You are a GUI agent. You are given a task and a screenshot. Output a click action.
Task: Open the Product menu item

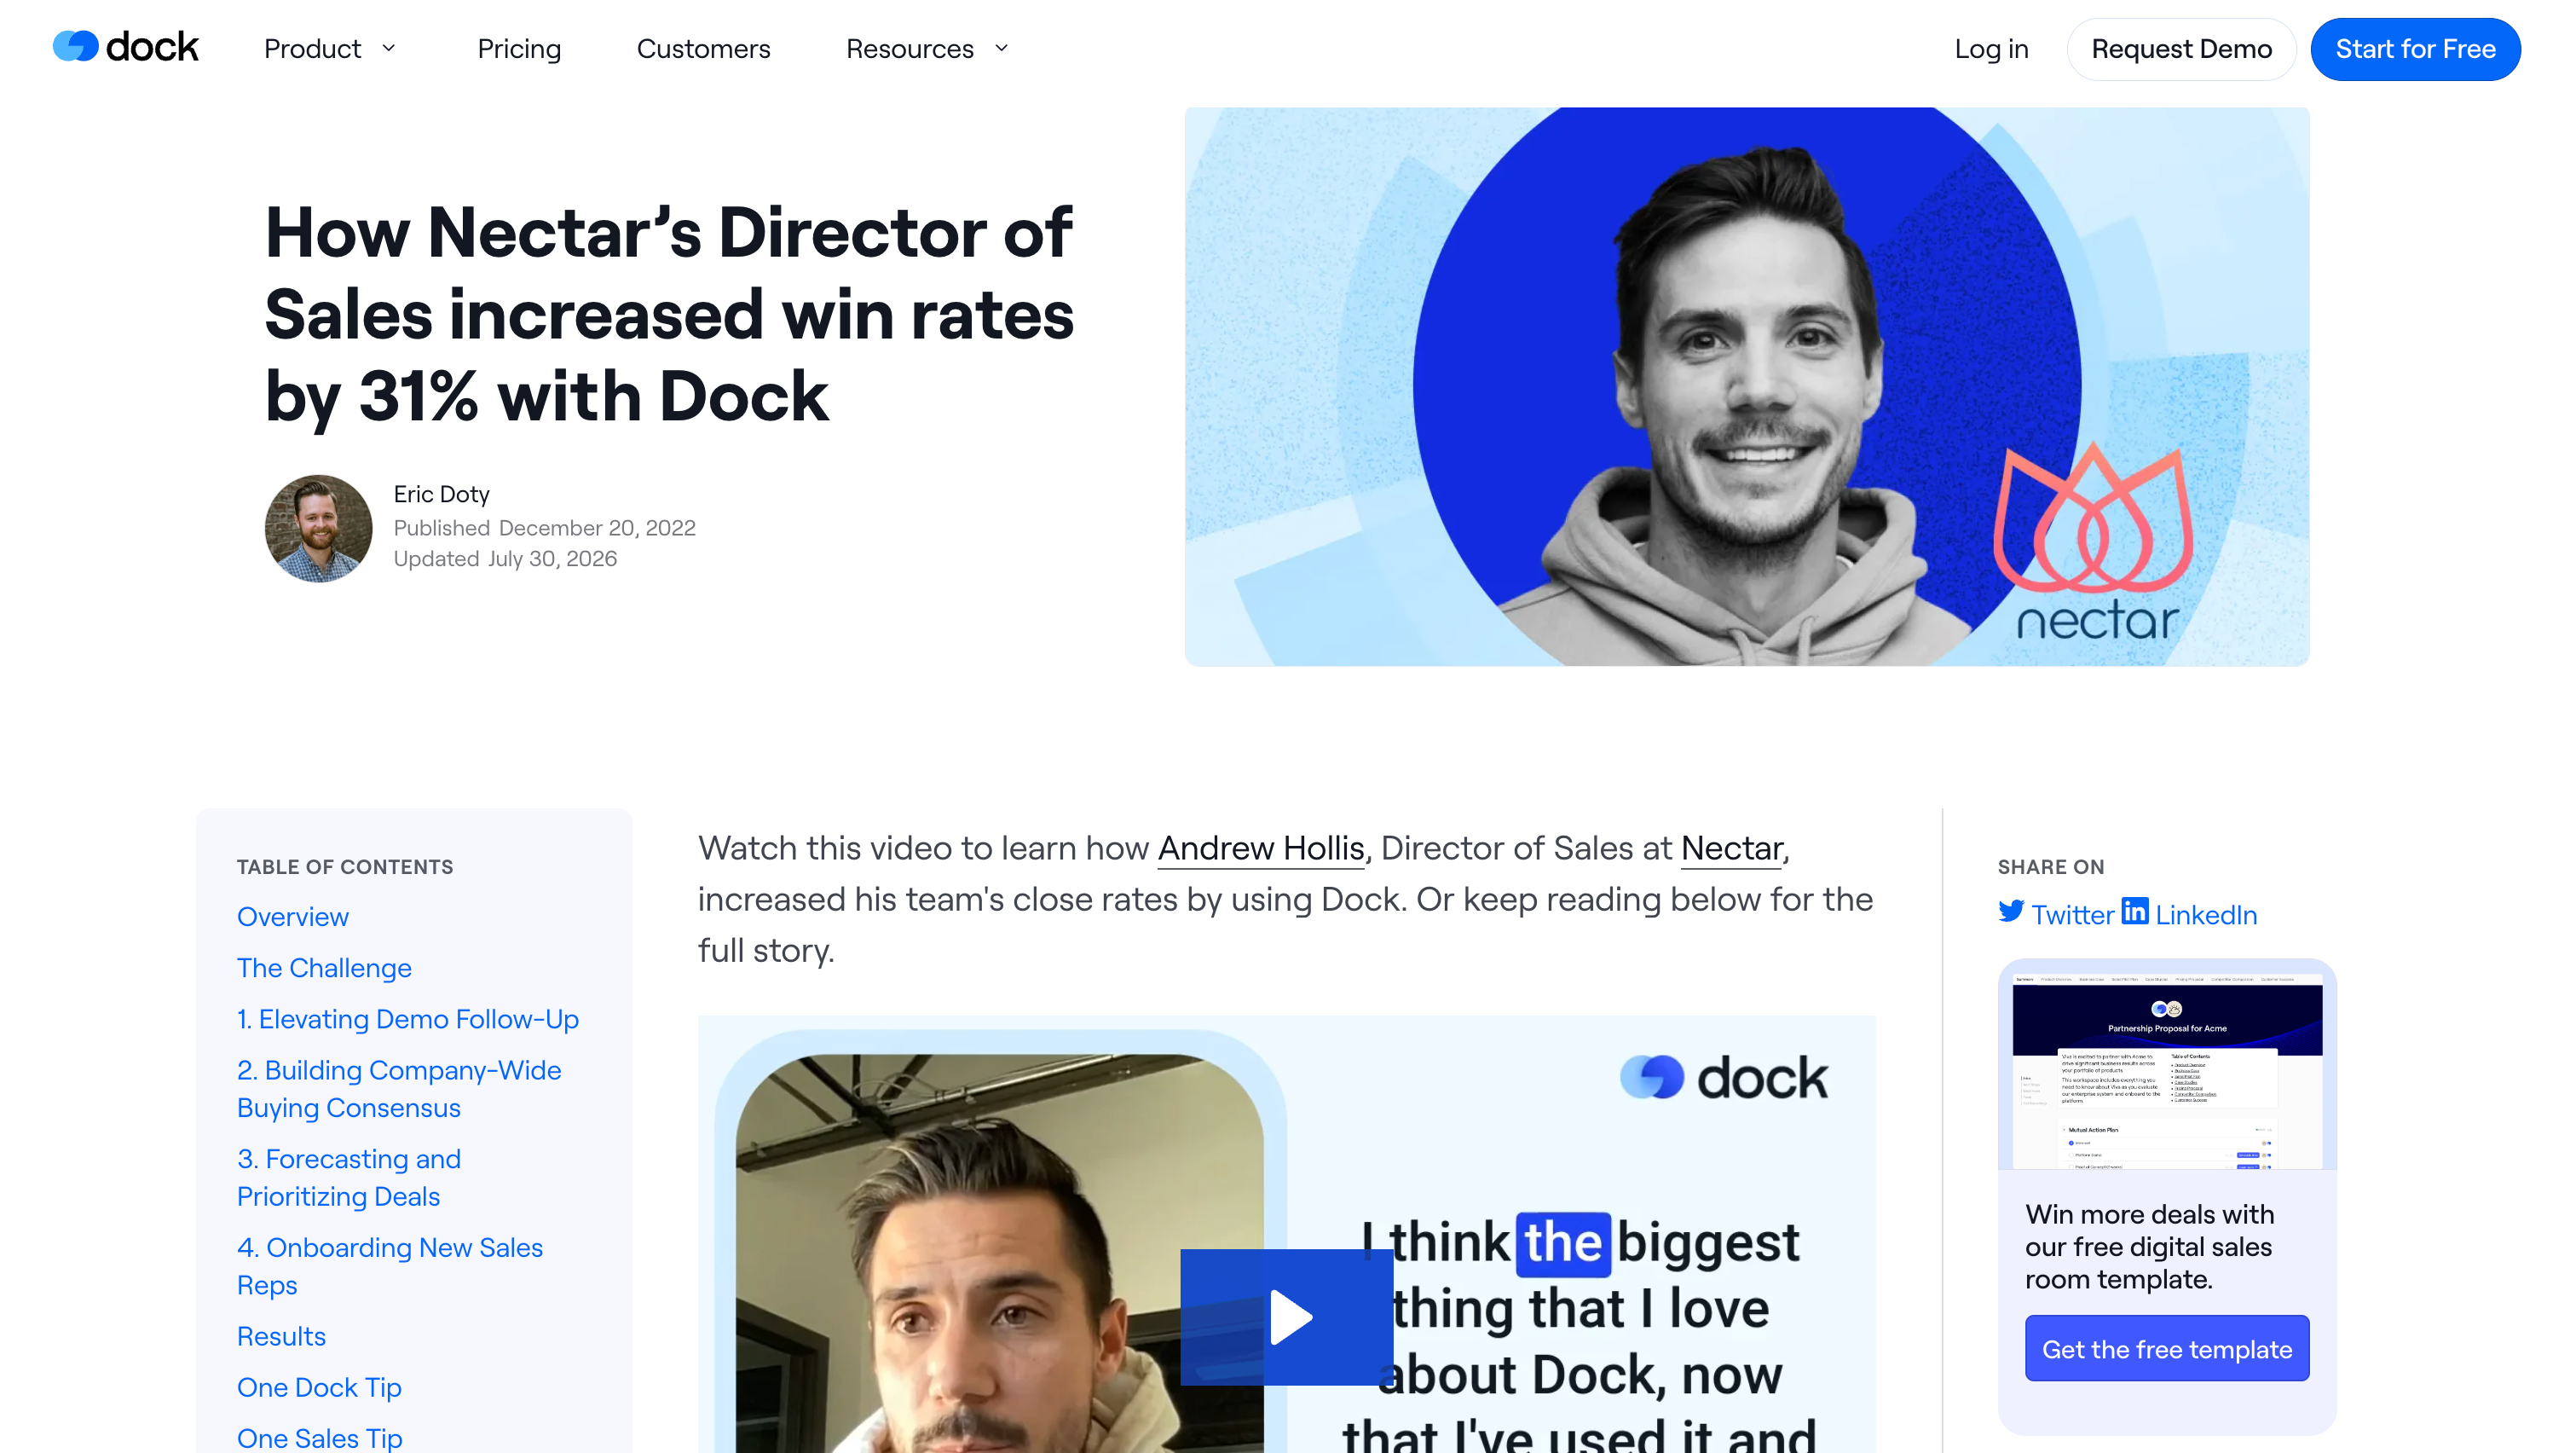click(312, 48)
